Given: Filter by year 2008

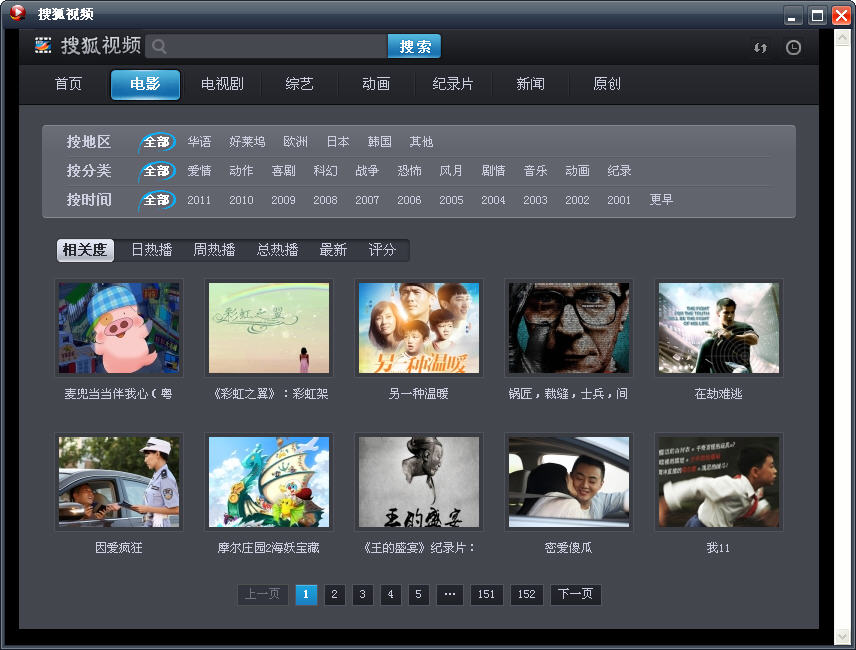Looking at the screenshot, I should point(325,200).
